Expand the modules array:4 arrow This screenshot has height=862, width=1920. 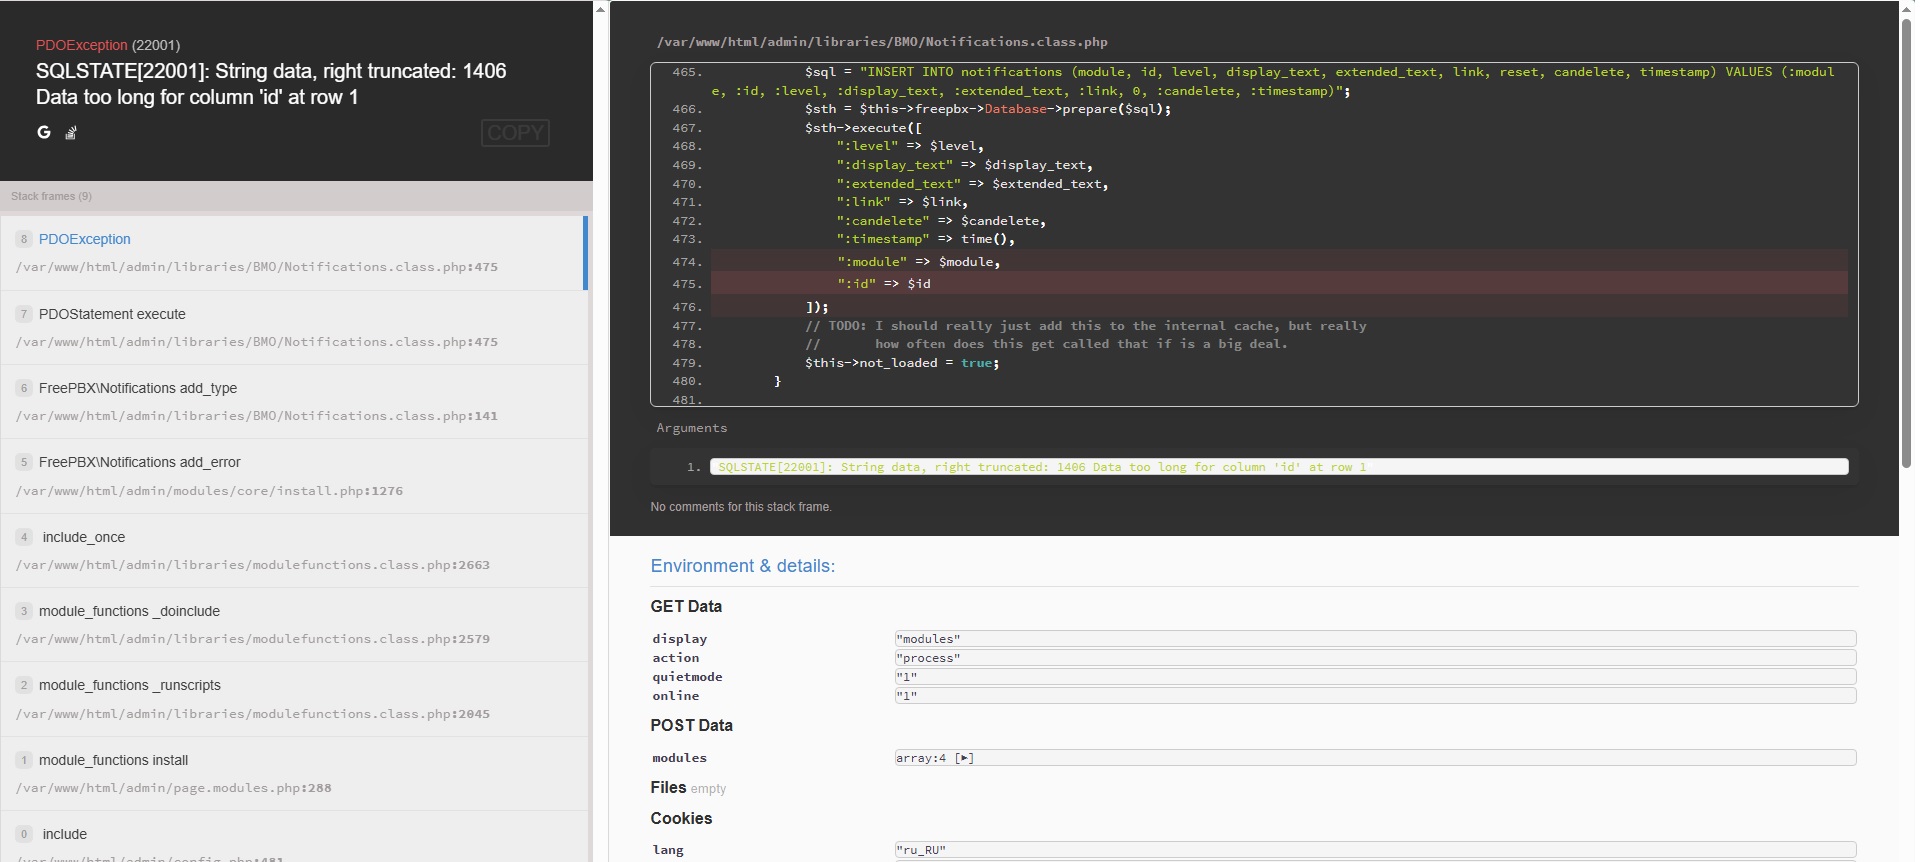click(964, 758)
